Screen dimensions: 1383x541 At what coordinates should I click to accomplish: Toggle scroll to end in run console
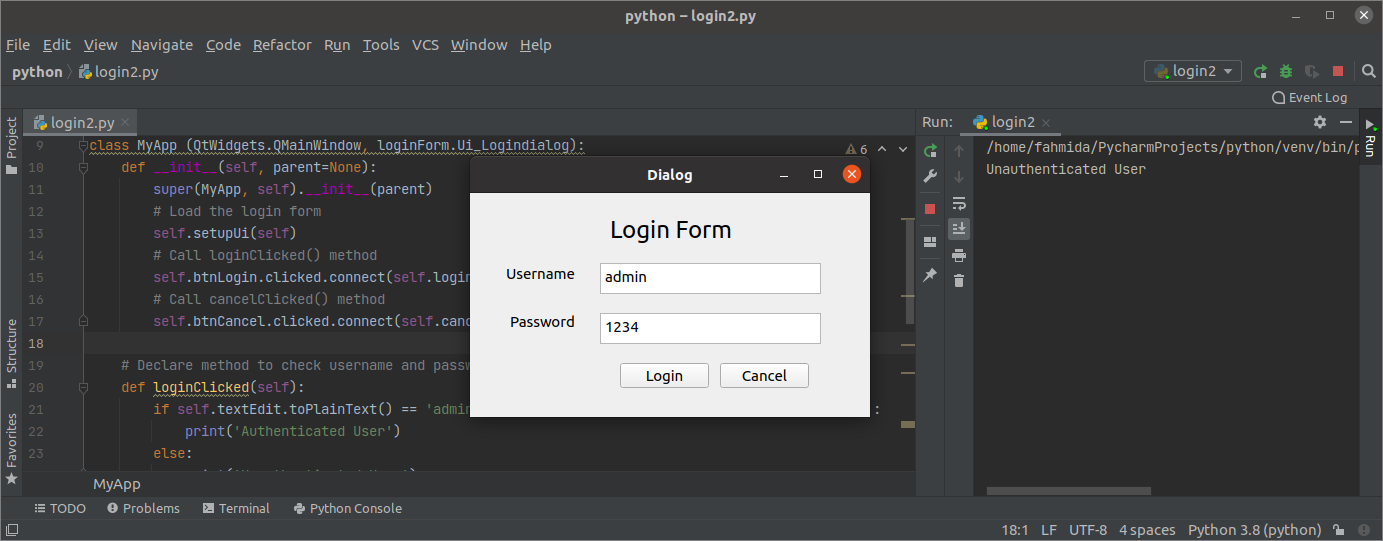click(x=959, y=229)
